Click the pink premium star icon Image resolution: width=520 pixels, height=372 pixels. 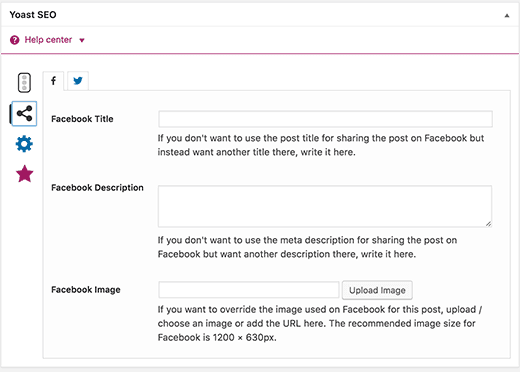(x=25, y=174)
